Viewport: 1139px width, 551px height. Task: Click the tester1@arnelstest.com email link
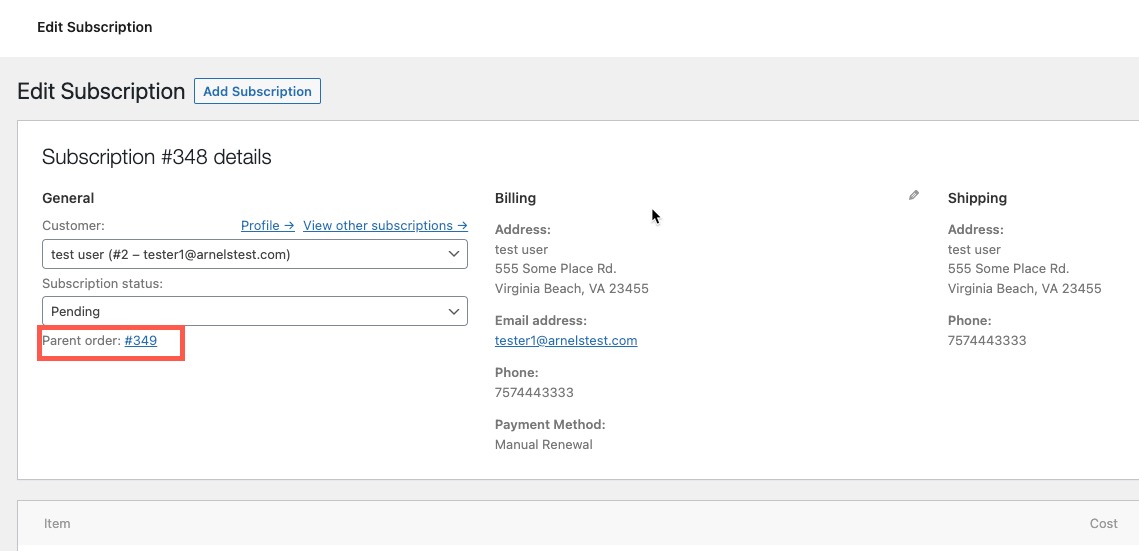click(566, 341)
